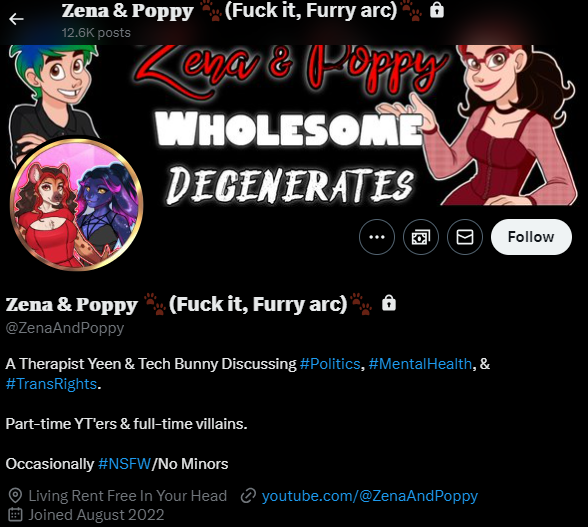Click the lock icon in header title
This screenshot has height=527, width=588.
[x=437, y=10]
